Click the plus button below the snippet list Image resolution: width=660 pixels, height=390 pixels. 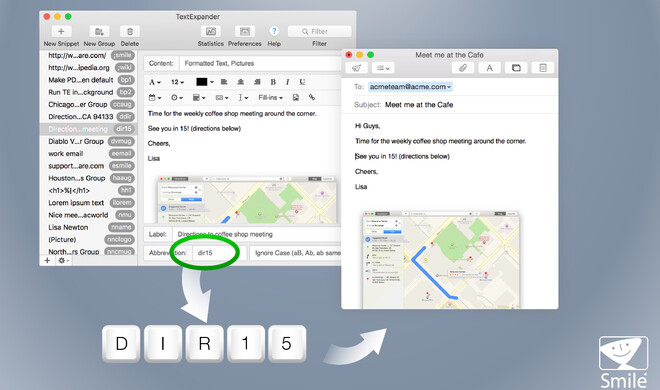47,260
